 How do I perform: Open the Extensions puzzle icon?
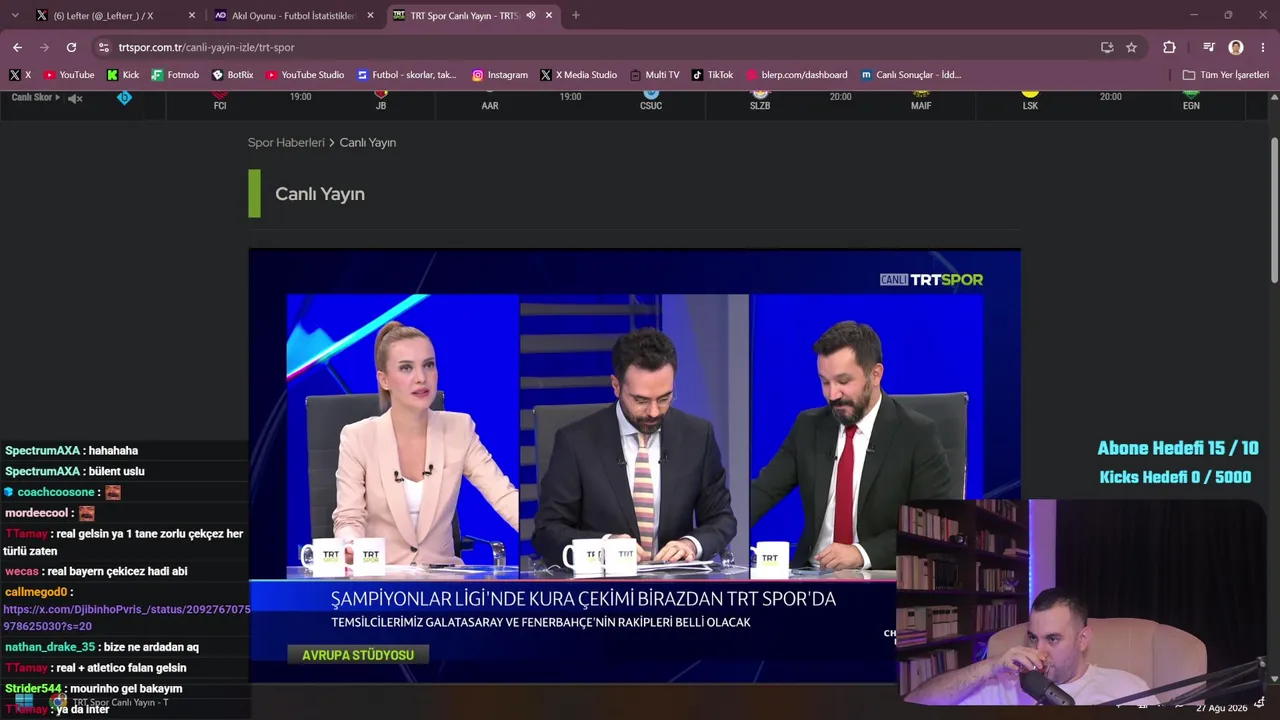pyautogui.click(x=1169, y=47)
